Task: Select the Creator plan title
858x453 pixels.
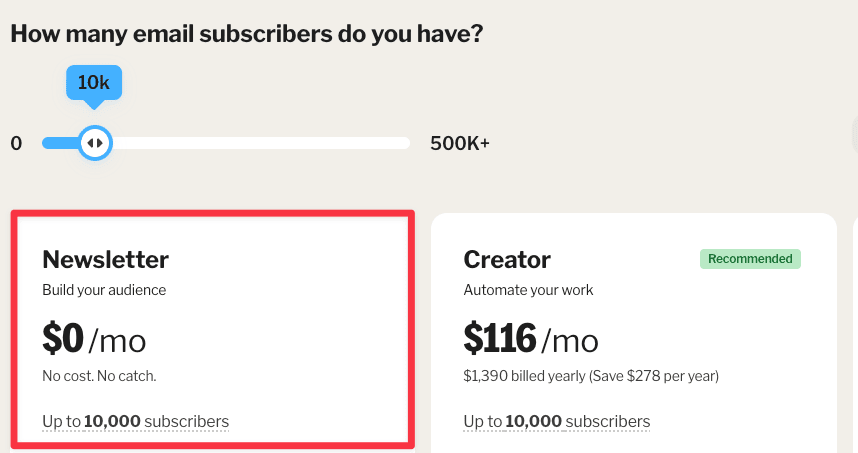Action: click(507, 260)
